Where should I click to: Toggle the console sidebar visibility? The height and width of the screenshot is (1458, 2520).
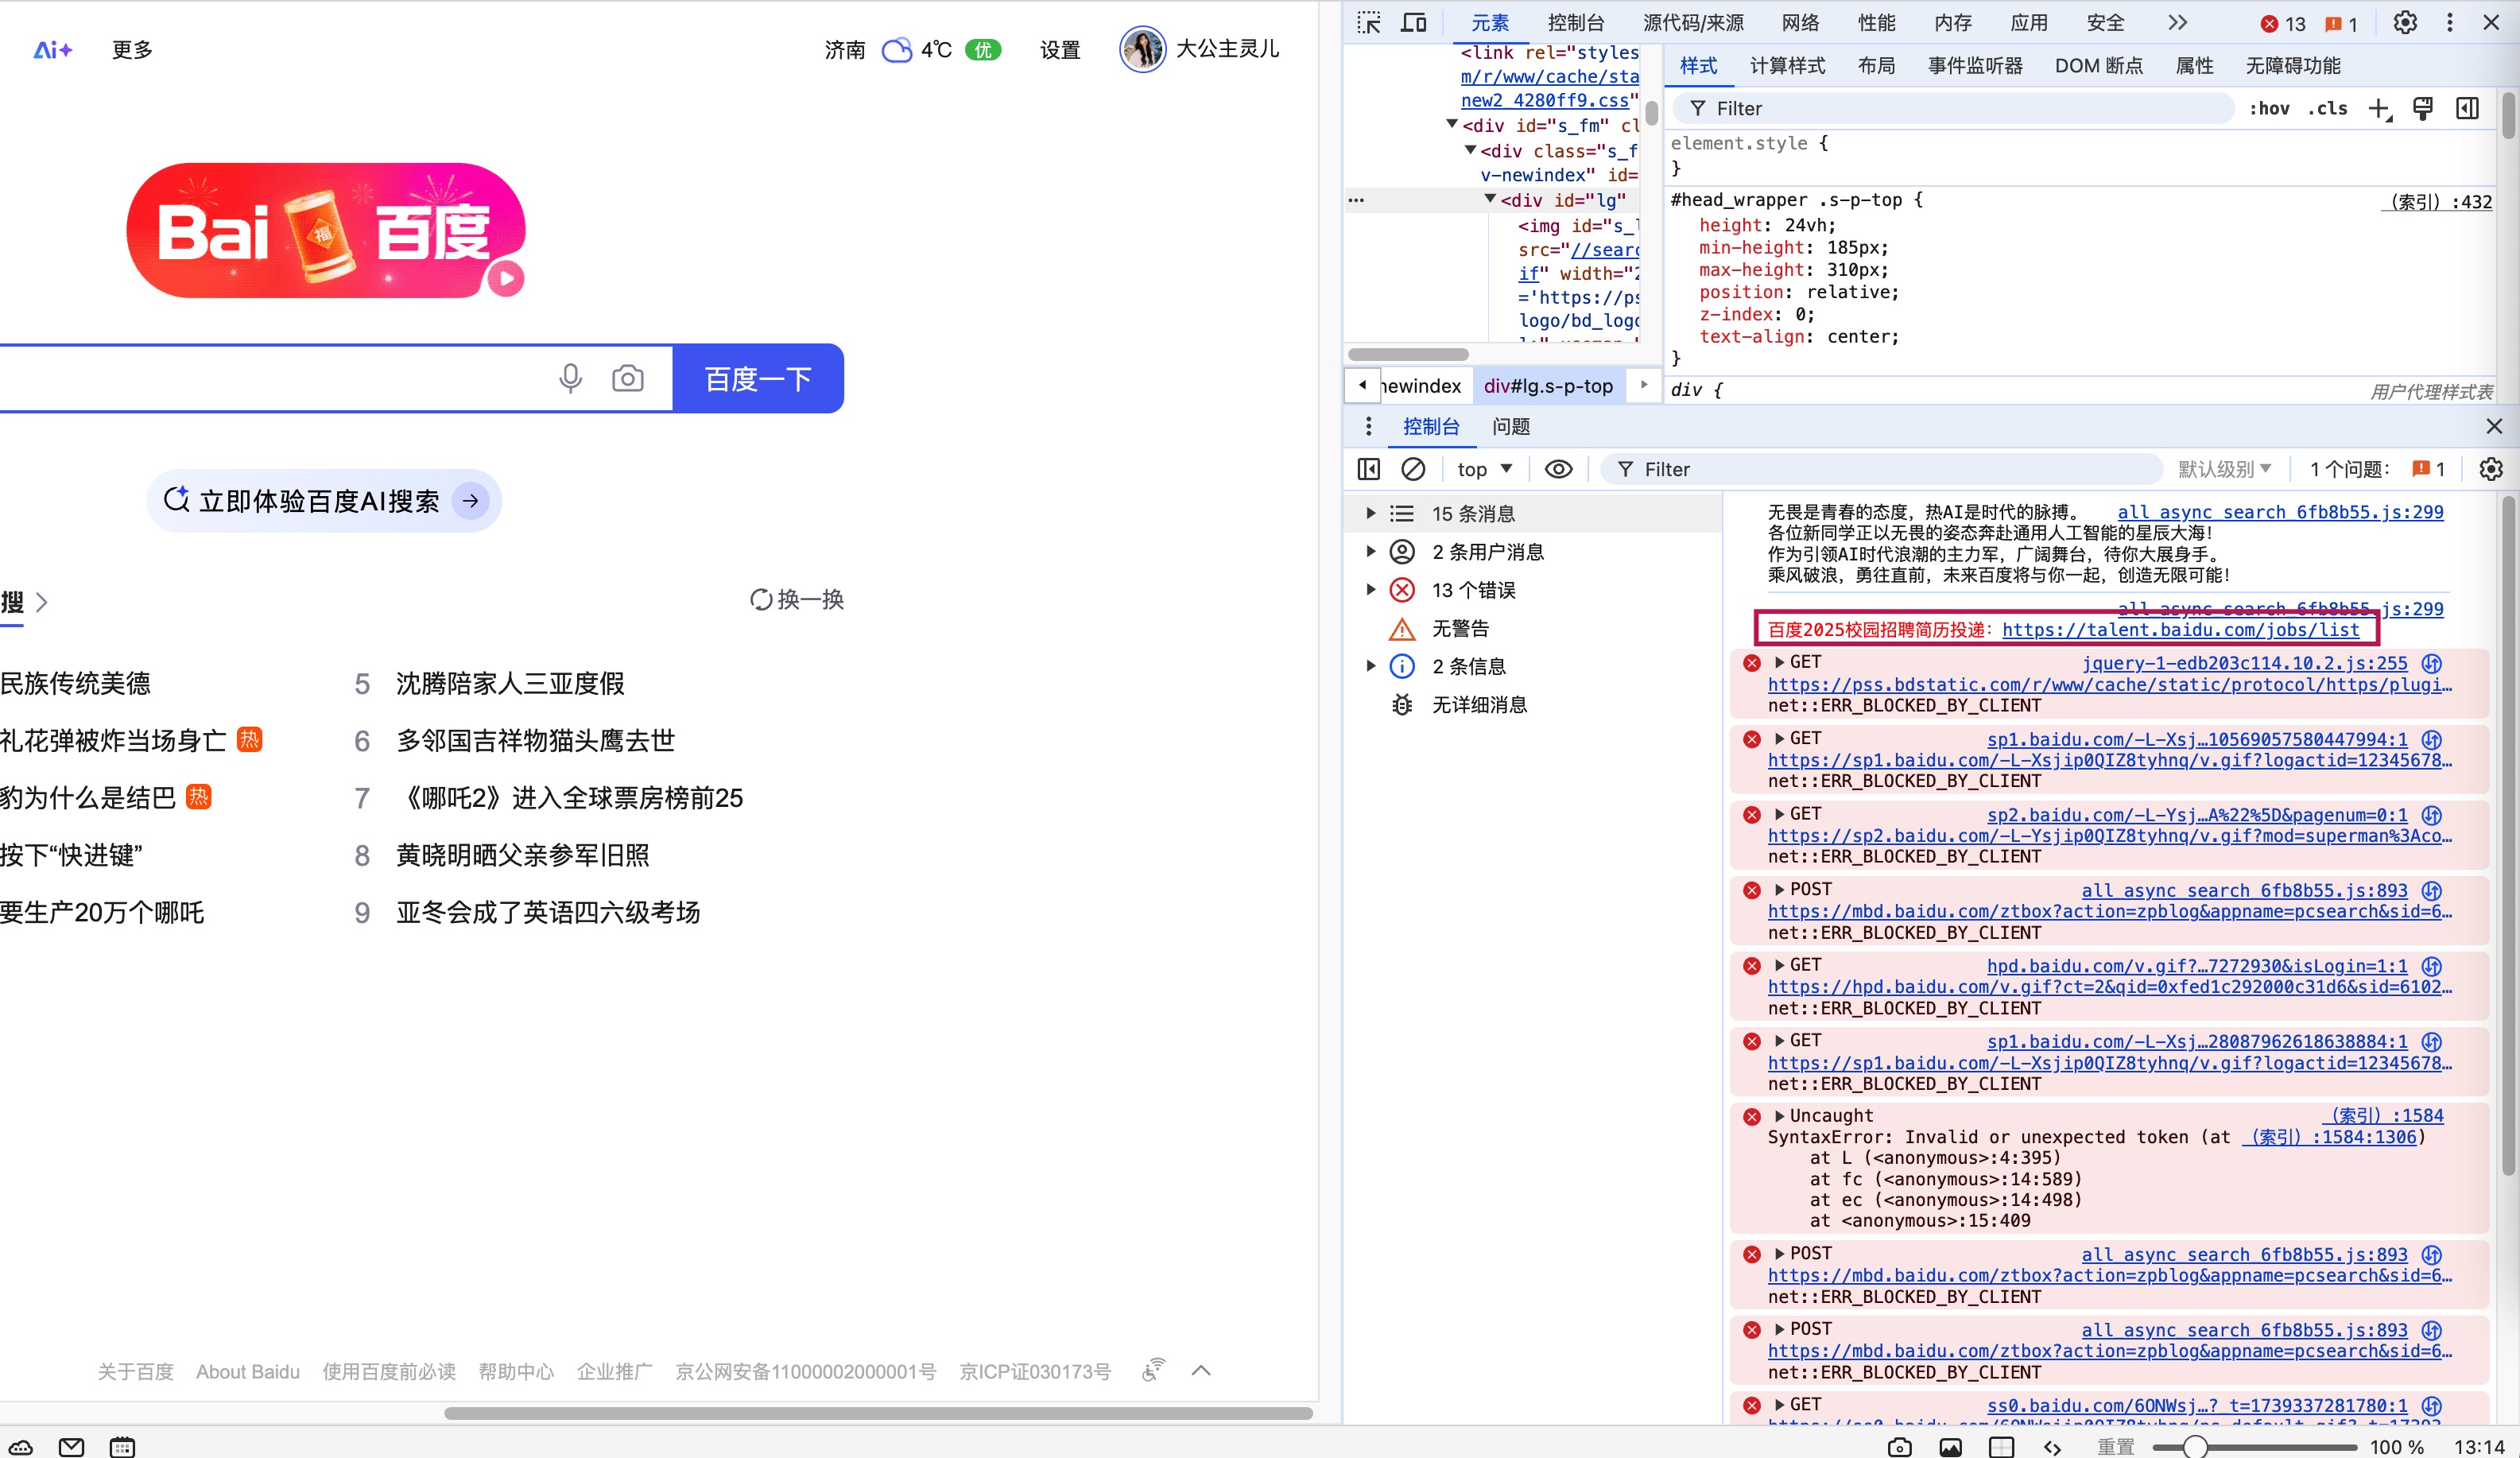[x=1368, y=469]
